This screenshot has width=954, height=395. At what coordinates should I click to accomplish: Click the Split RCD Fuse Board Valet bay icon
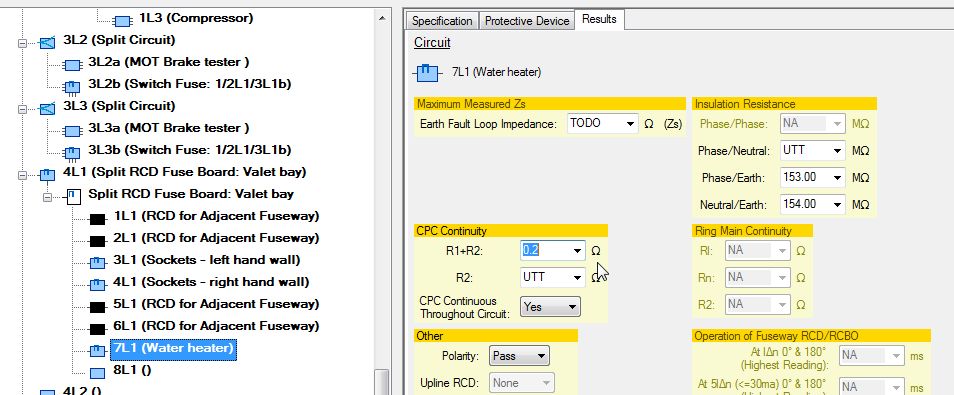[x=72, y=196]
